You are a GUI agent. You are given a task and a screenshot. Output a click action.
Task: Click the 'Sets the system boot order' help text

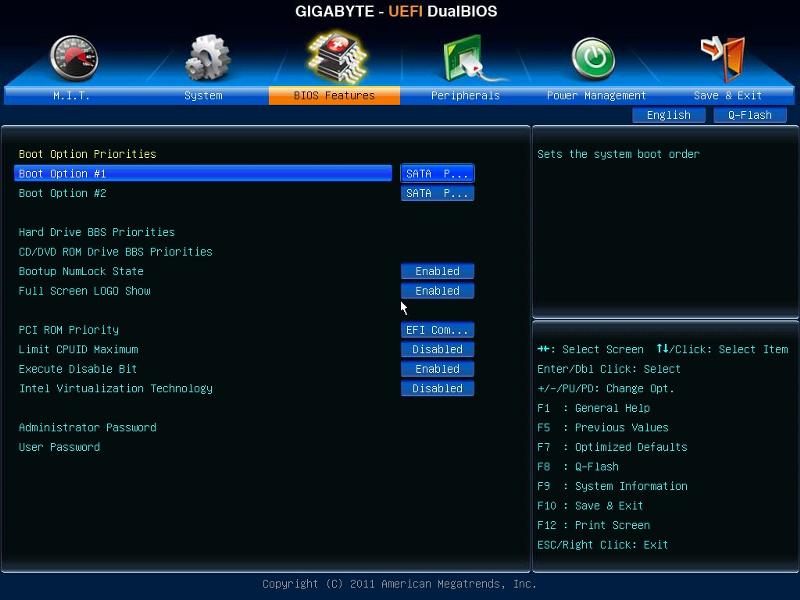(x=618, y=154)
